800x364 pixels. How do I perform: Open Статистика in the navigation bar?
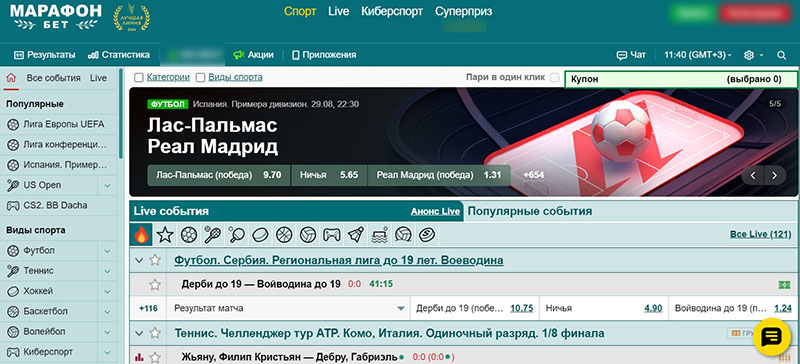(x=119, y=55)
